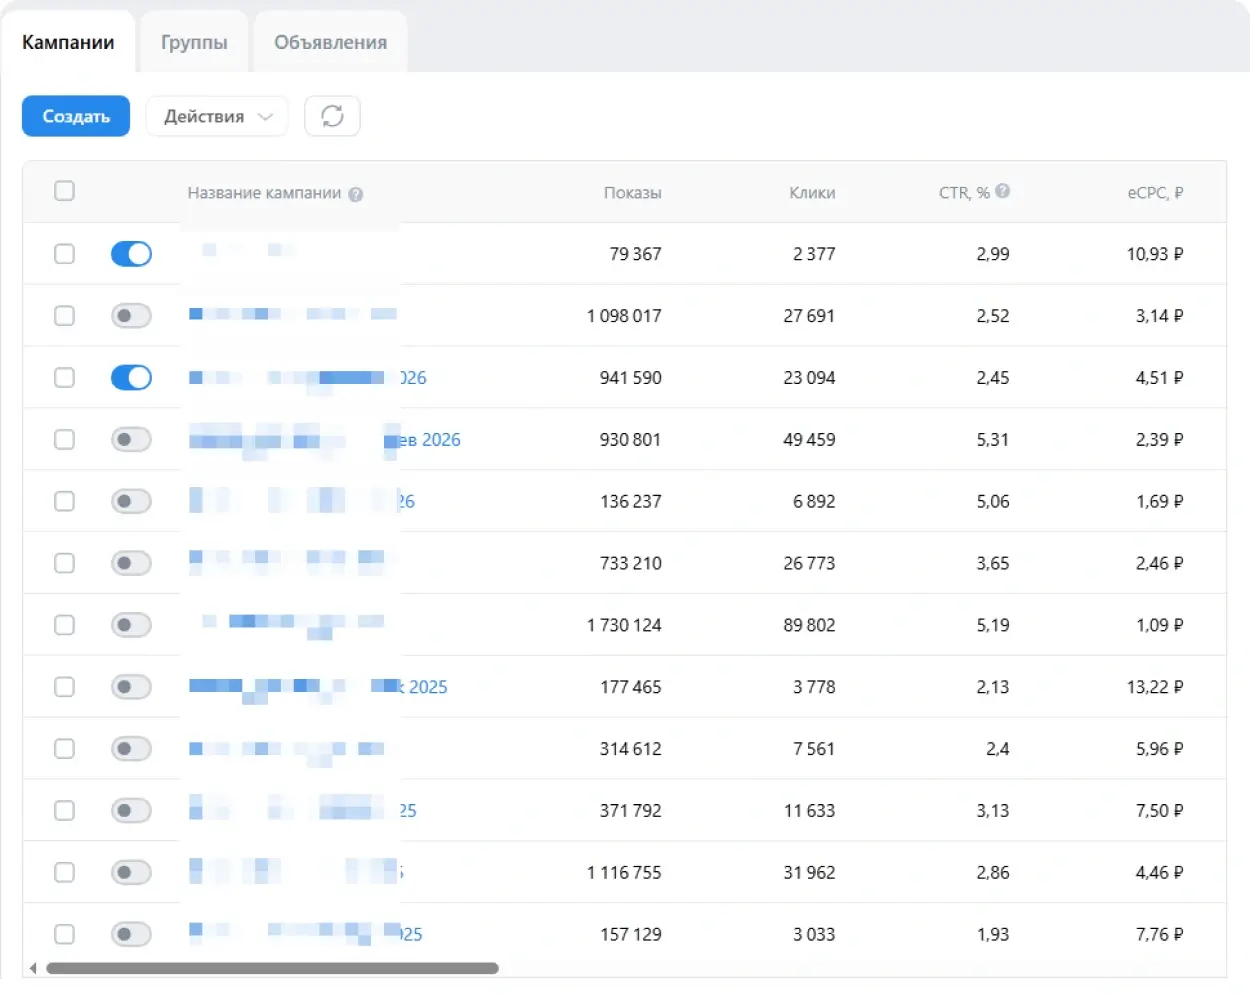This screenshot has width=1250, height=1000.
Task: Click the Название кампании column header
Action: pyautogui.click(x=264, y=193)
